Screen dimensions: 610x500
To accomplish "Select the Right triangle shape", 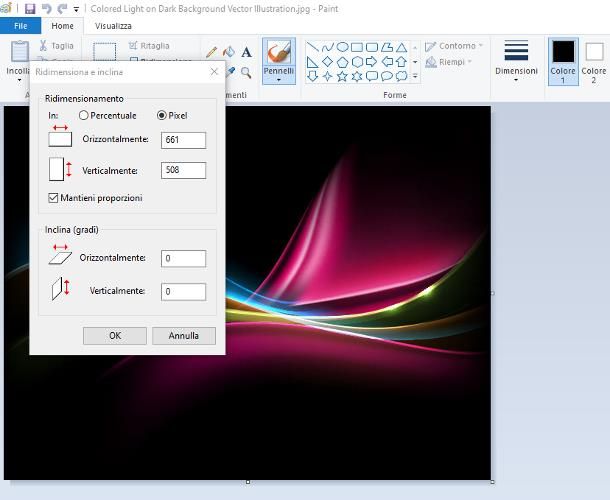I will [x=313, y=61].
